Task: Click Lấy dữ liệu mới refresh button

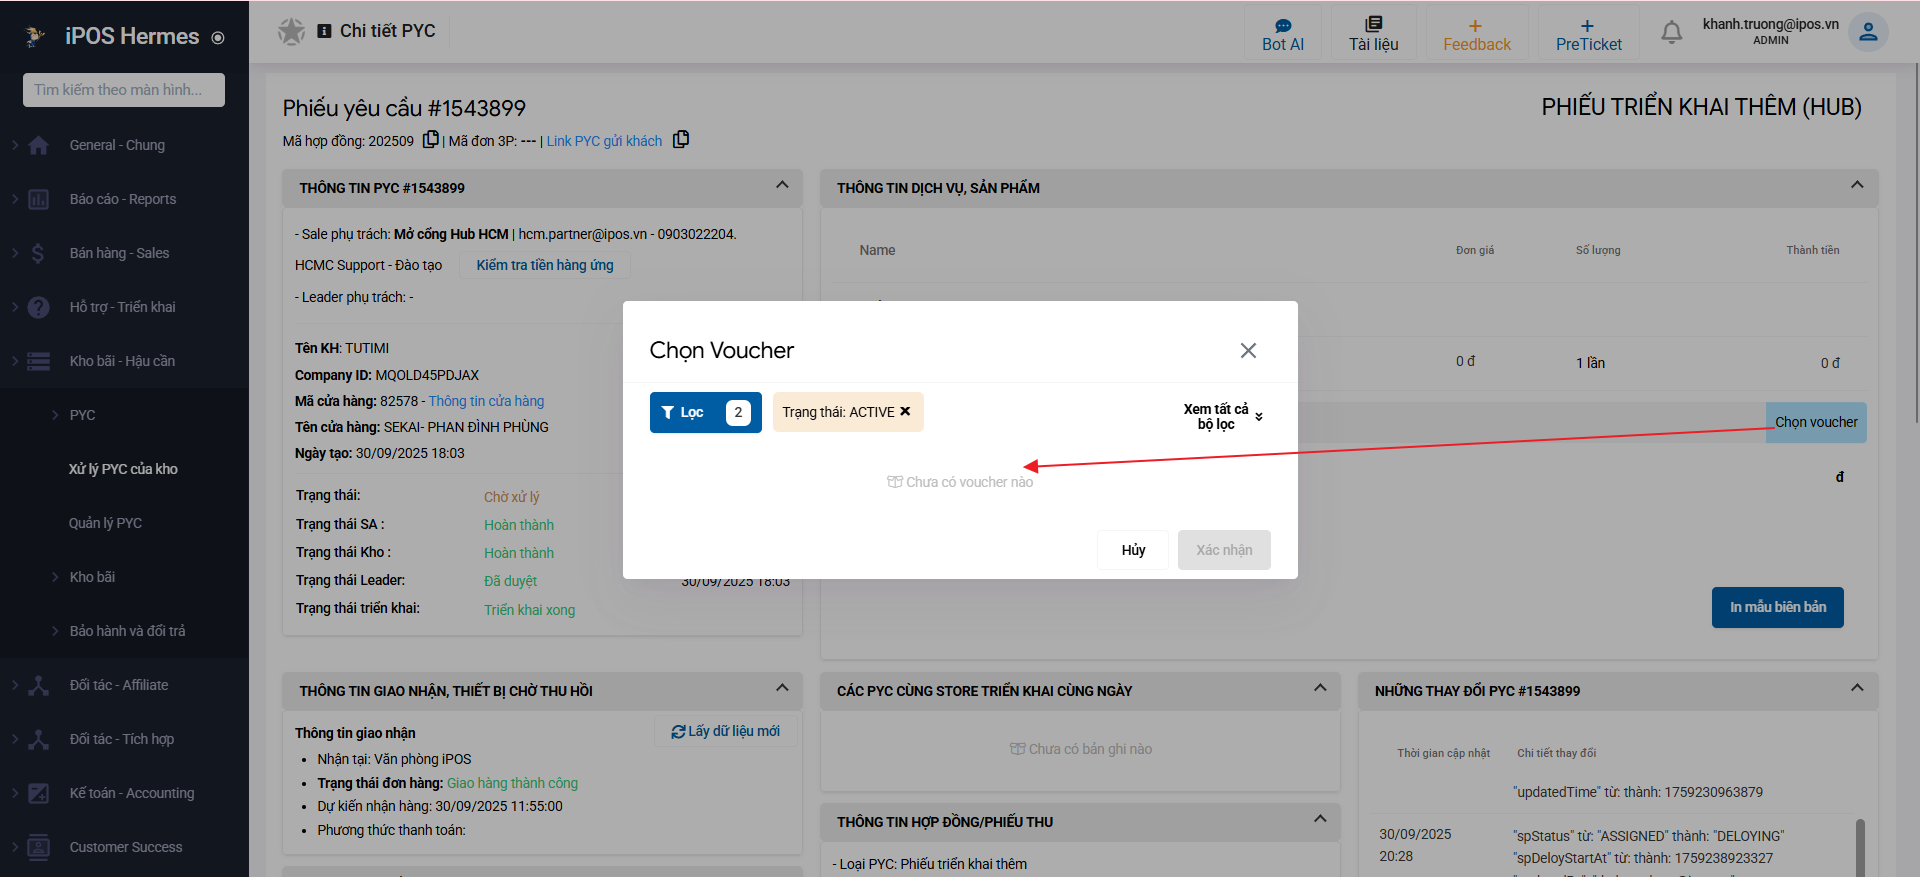Action: (726, 731)
